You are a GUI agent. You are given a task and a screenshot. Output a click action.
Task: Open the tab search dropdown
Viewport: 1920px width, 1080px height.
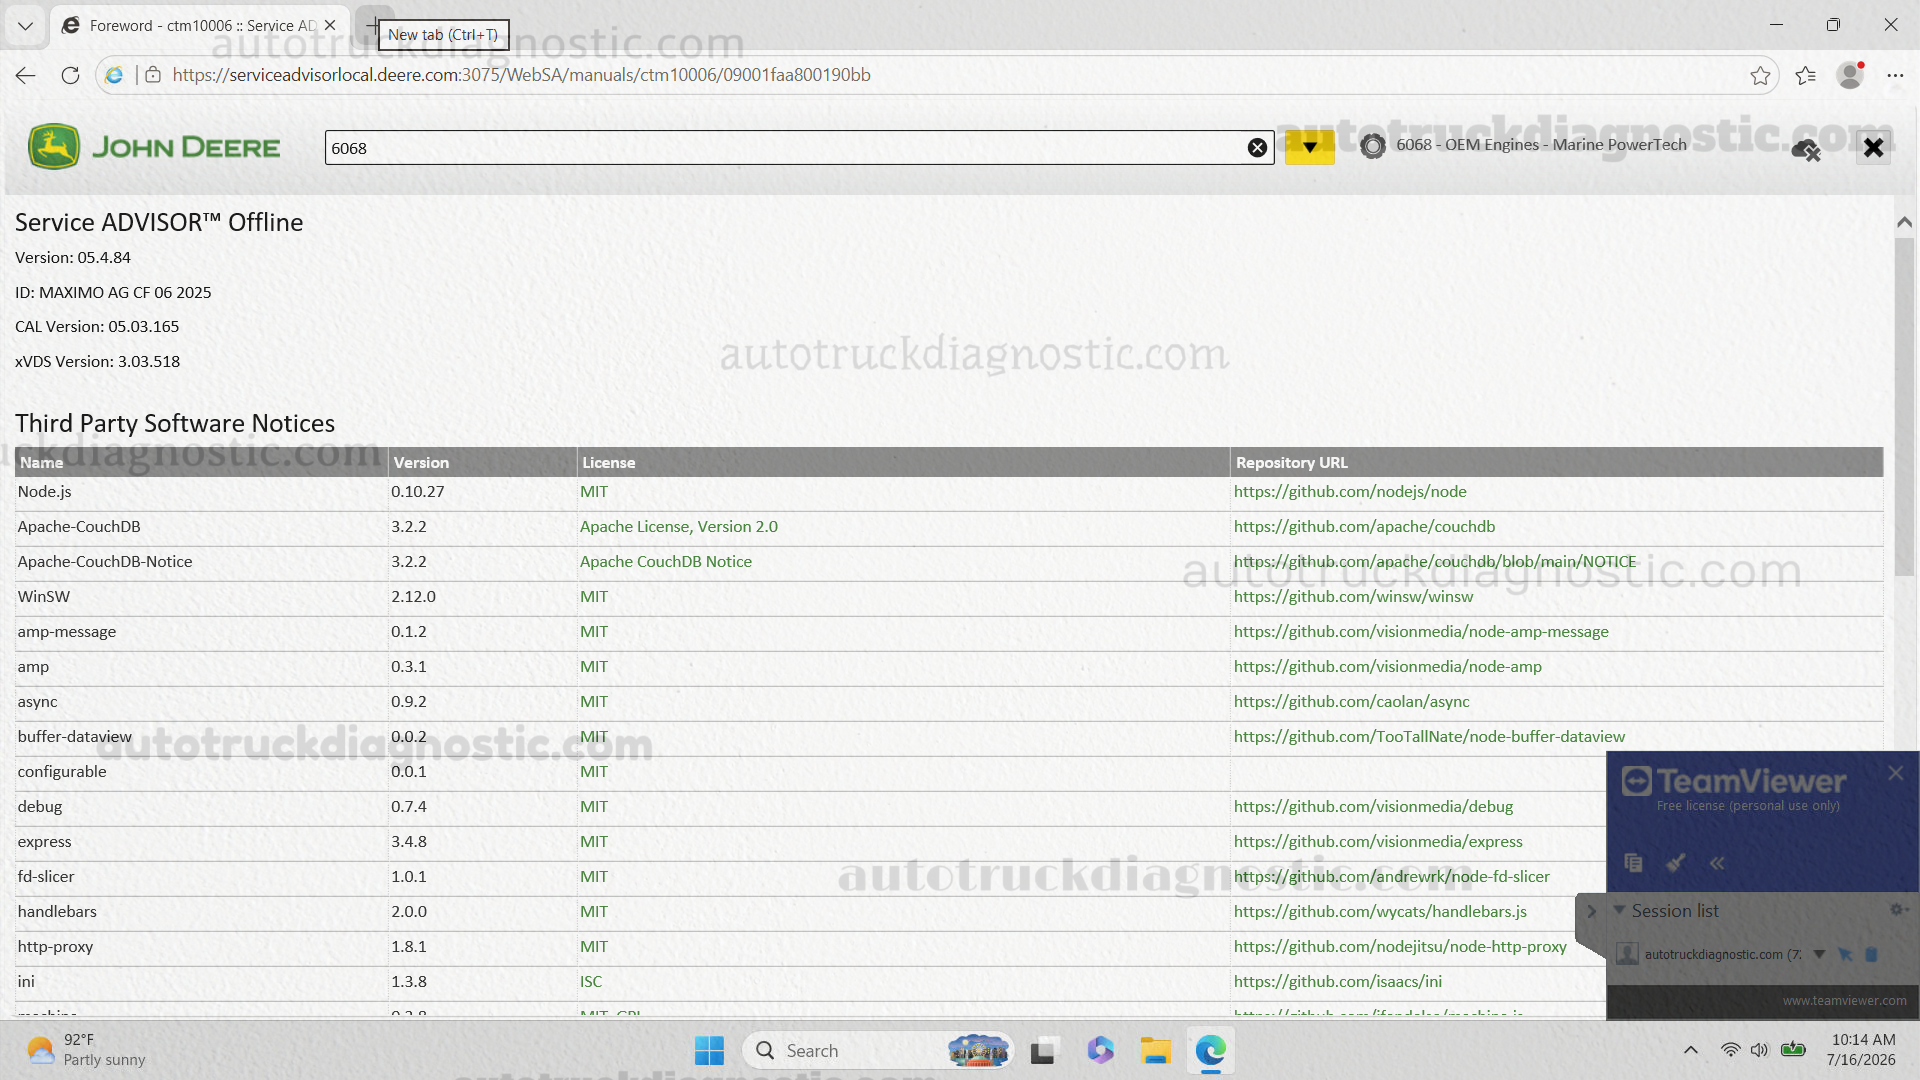coord(25,26)
